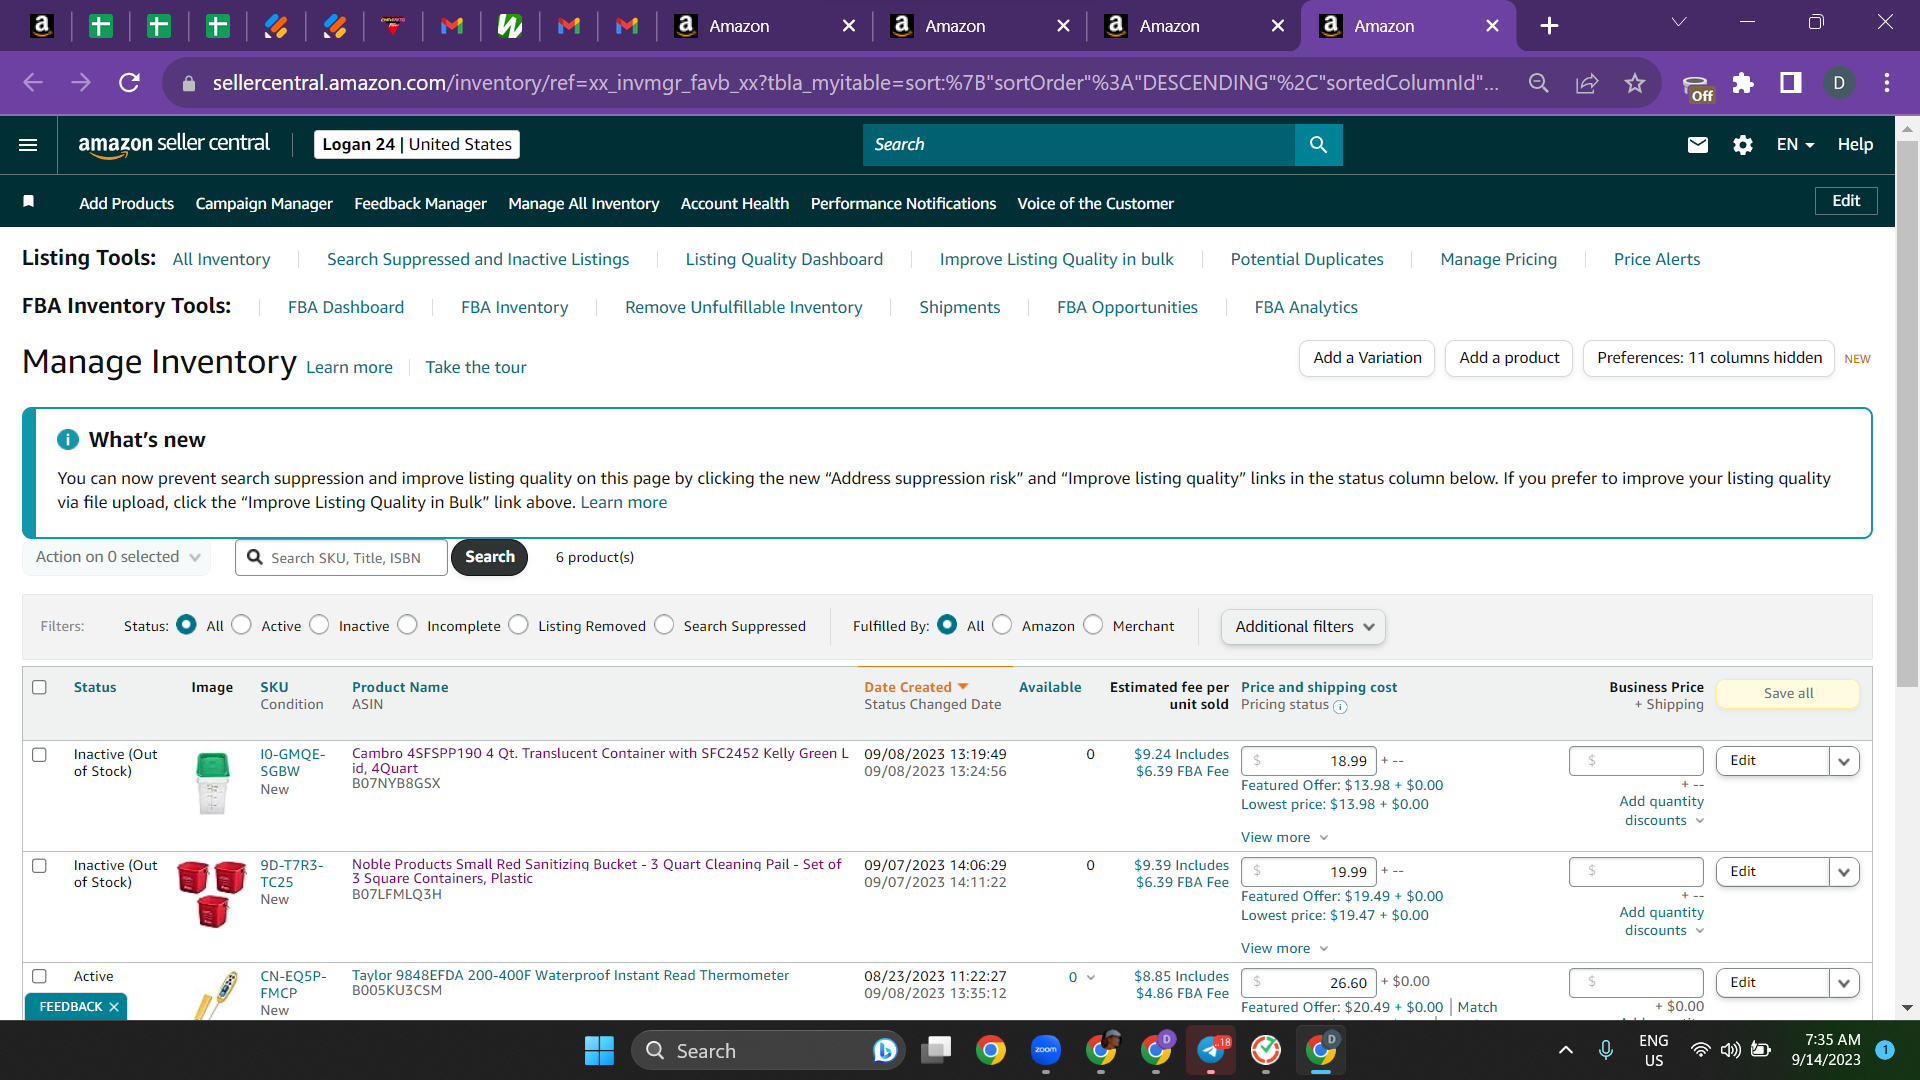This screenshot has height=1080, width=1920.
Task: Show hidden system tray icons
Action: [1566, 1050]
